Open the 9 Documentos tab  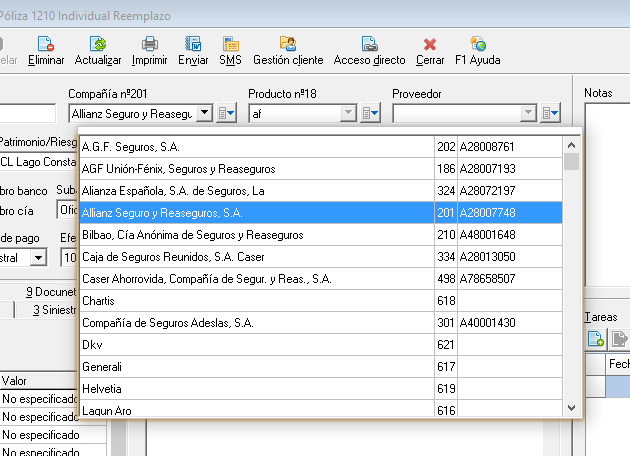click(51, 292)
